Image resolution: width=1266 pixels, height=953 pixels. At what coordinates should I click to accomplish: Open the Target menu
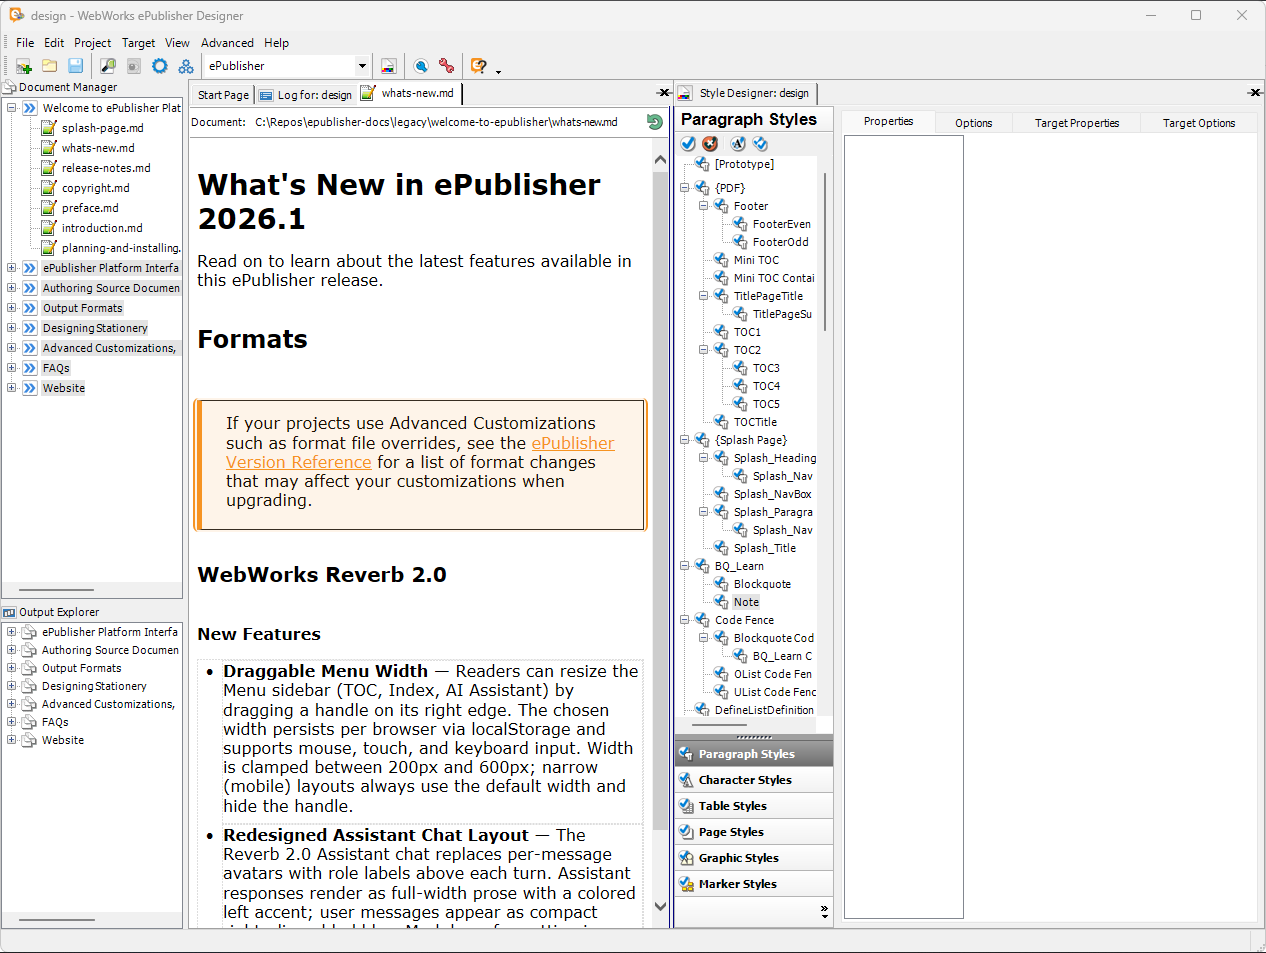(x=139, y=43)
